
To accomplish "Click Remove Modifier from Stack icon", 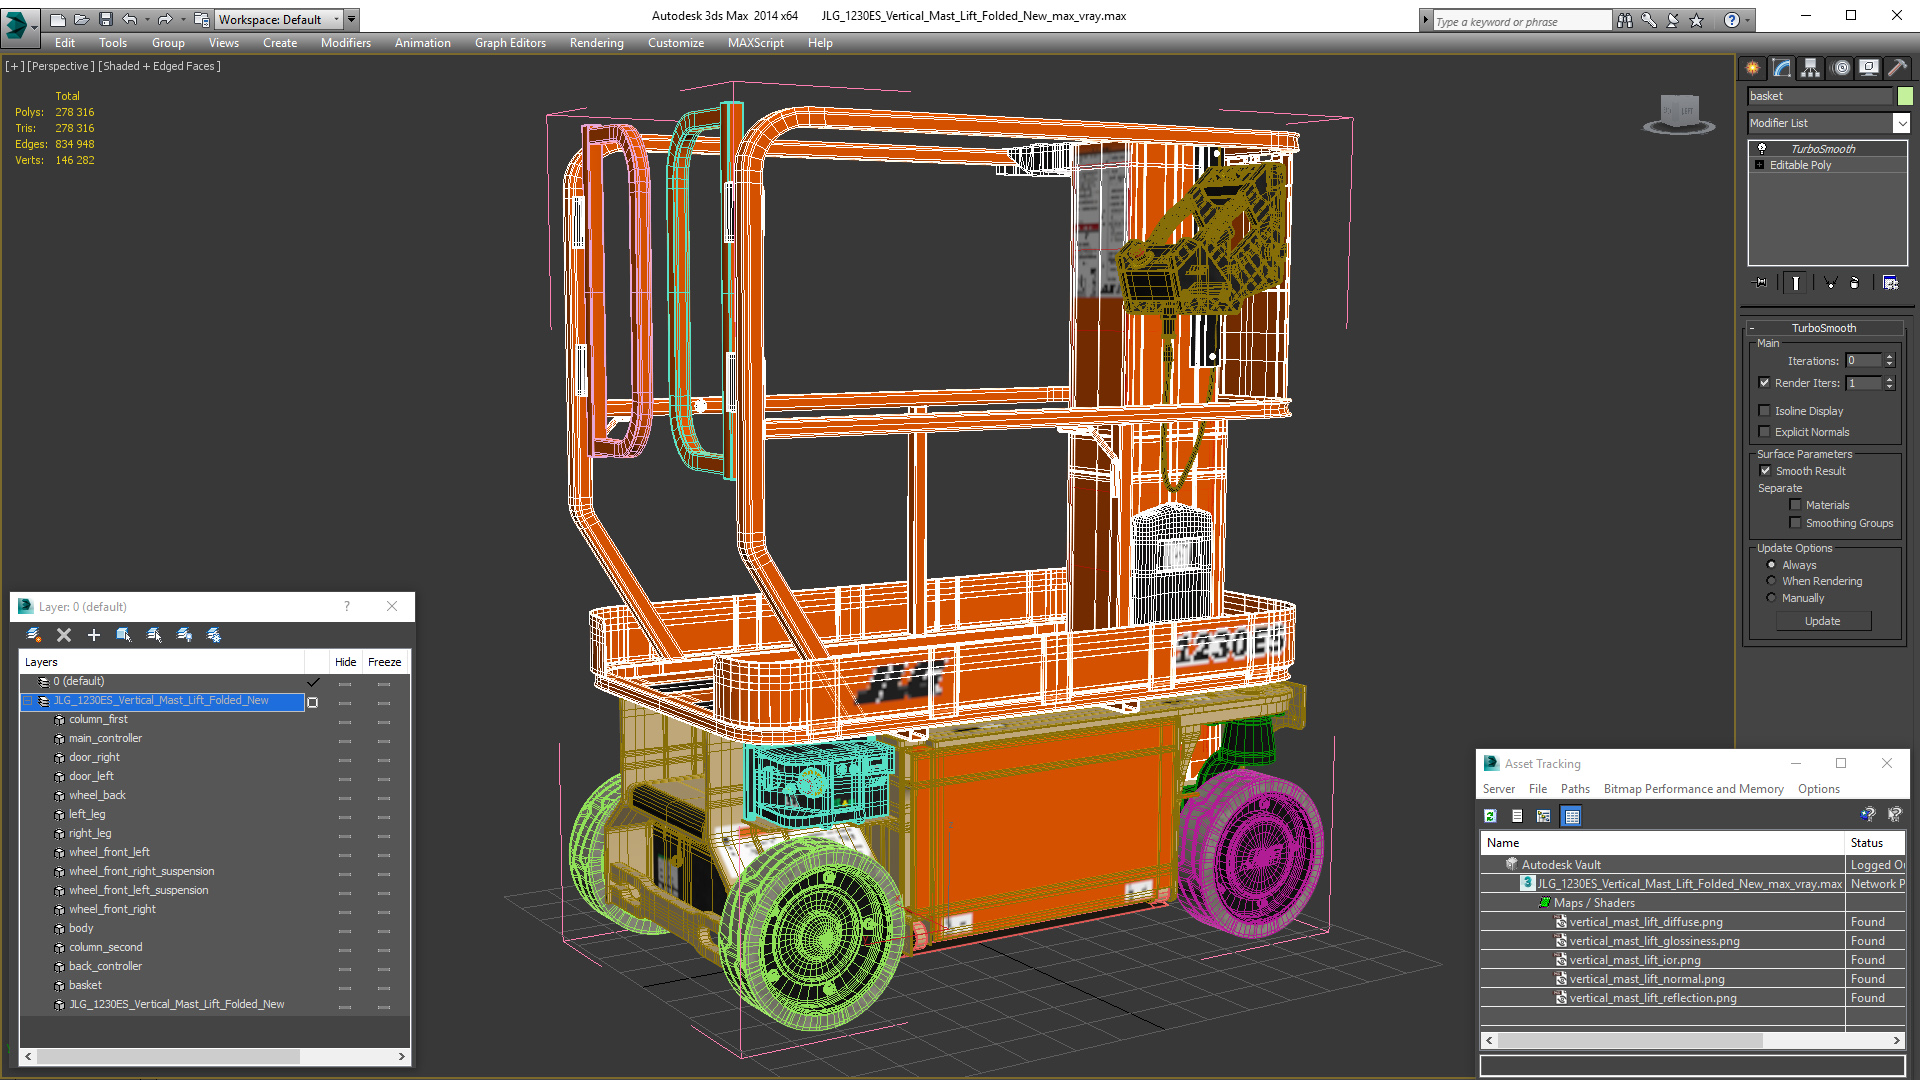I will pyautogui.click(x=1855, y=283).
